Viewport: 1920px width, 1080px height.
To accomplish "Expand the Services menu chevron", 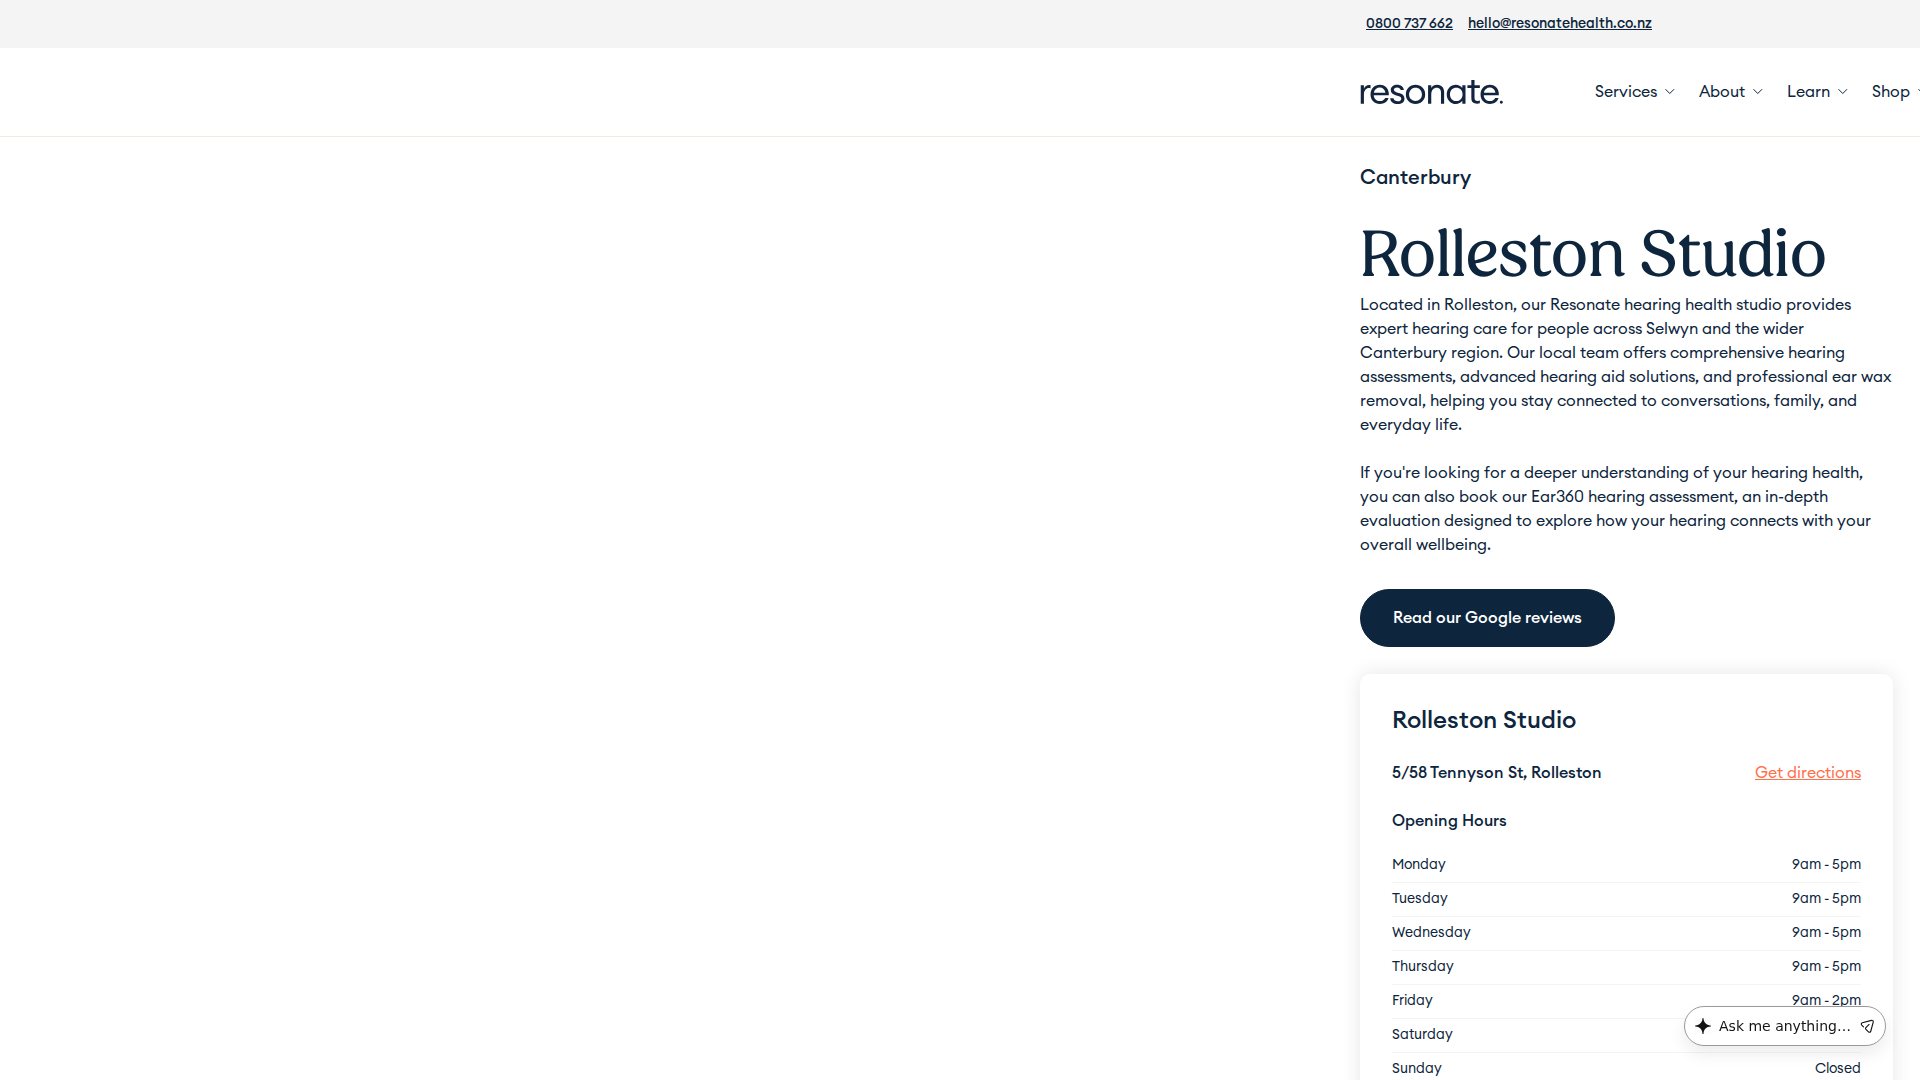I will tap(1669, 92).
